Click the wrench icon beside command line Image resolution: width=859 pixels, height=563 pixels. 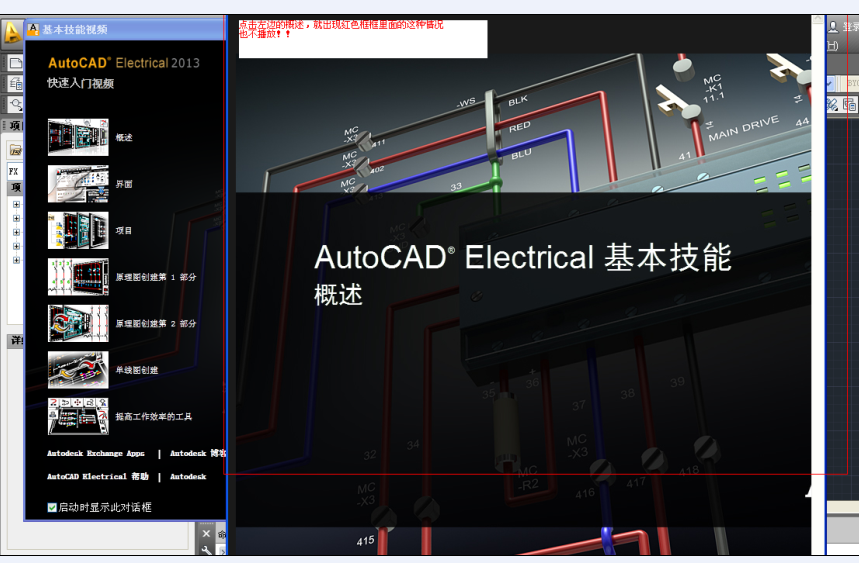(207, 550)
